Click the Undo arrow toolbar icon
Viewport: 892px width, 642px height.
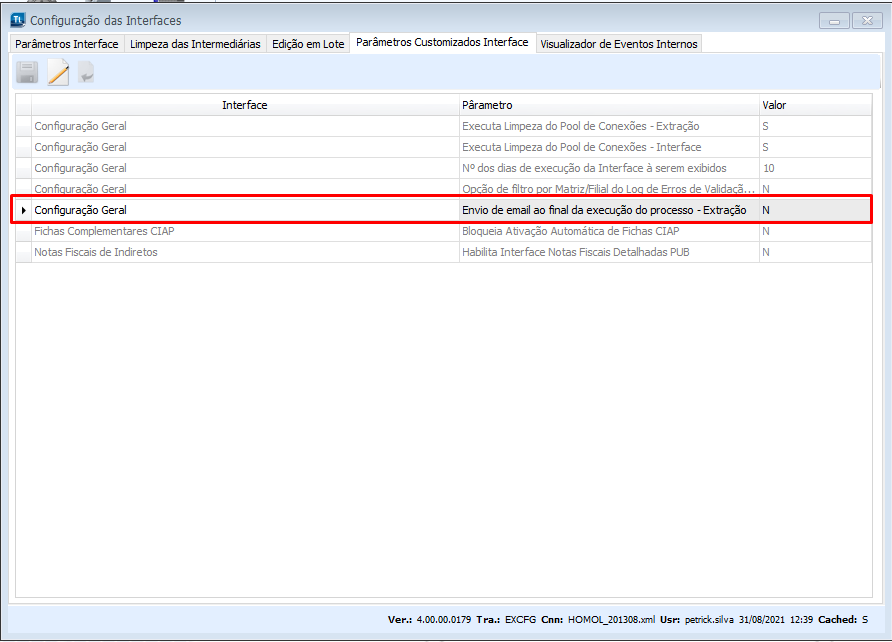pos(87,72)
